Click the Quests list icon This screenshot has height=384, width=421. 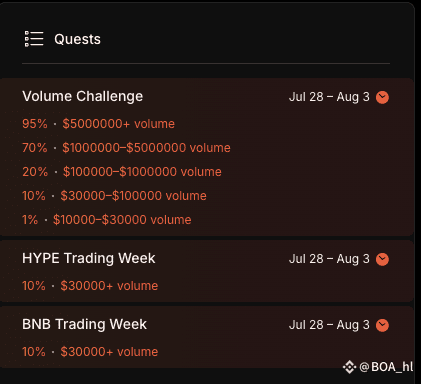pyautogui.click(x=34, y=39)
